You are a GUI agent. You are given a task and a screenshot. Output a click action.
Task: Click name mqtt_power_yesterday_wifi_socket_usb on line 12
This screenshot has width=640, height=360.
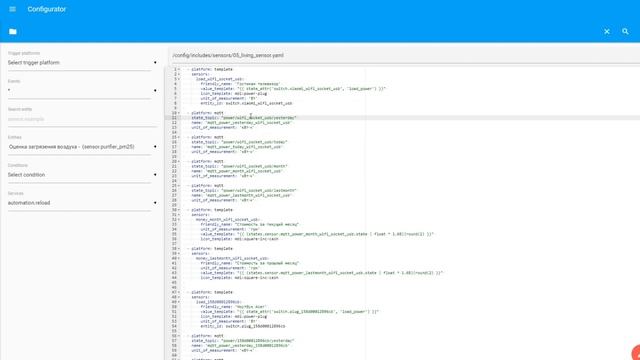(x=241, y=123)
